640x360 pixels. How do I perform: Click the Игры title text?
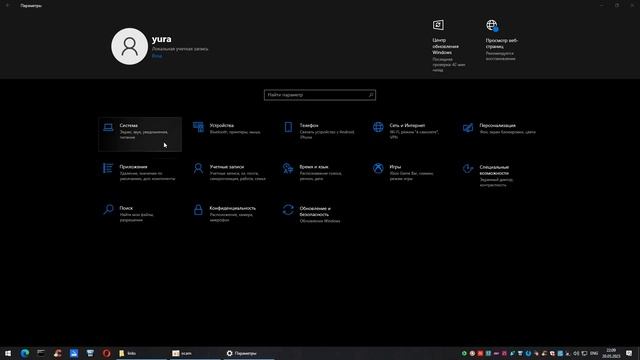[395, 167]
